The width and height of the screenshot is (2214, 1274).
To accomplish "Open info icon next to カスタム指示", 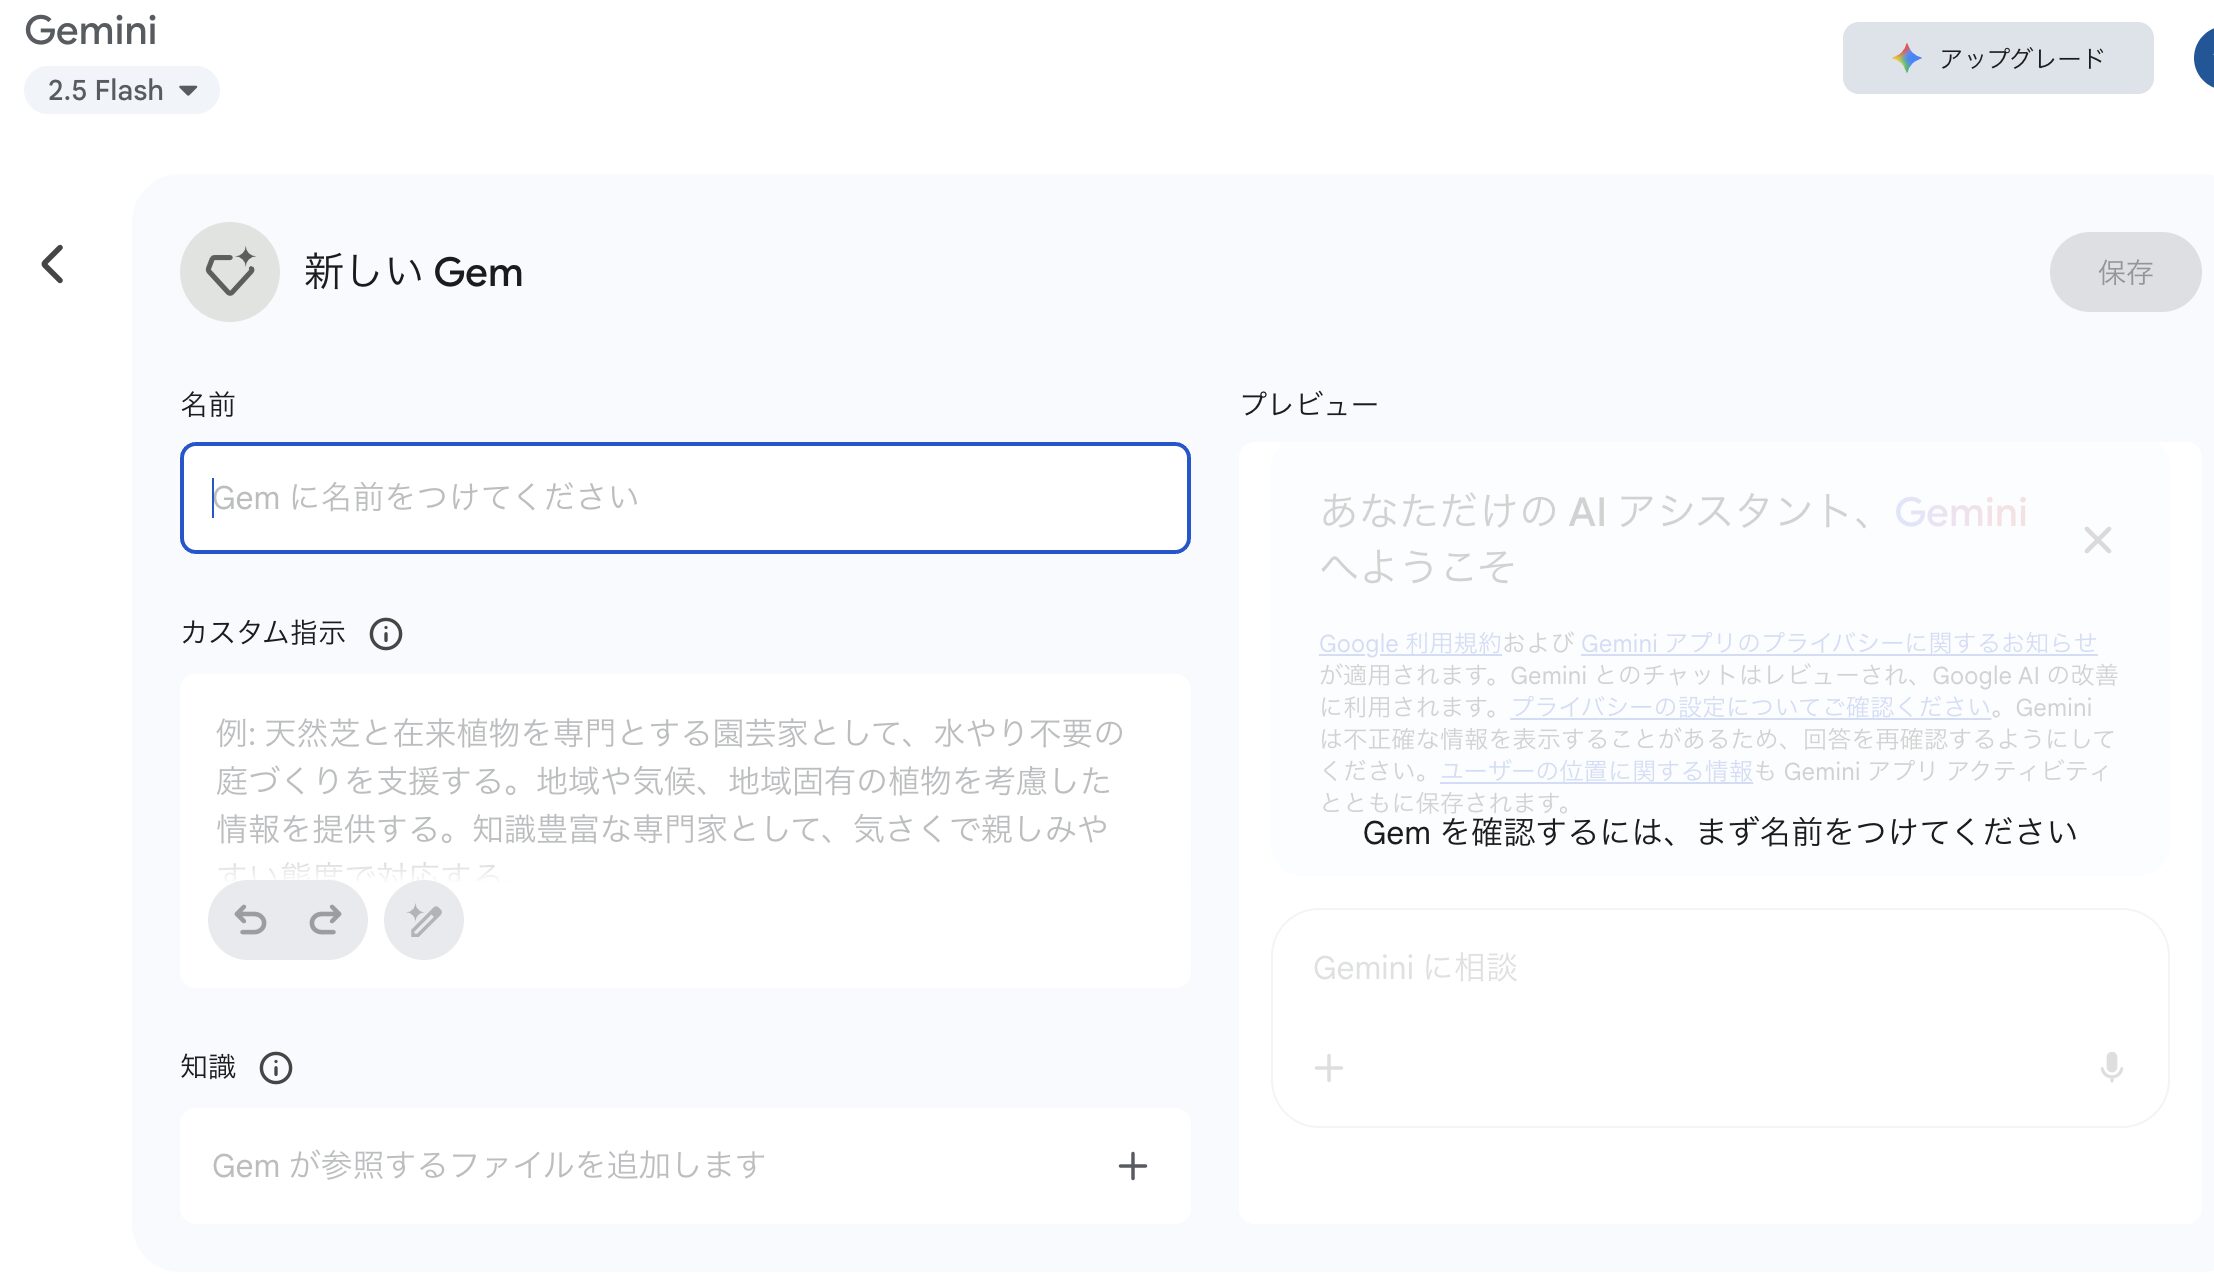I will coord(386,634).
